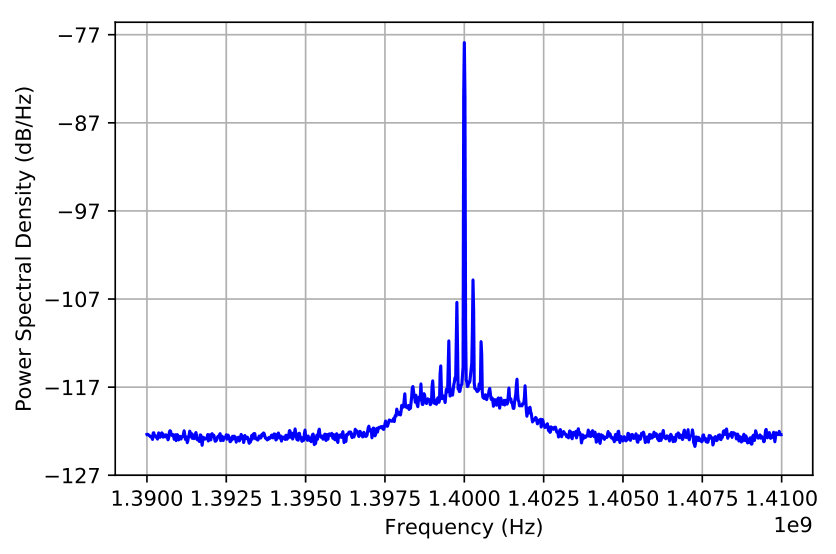Click the main spectral peak at 1.4000 GHz
The width and height of the screenshot is (836, 554).
coord(464,43)
